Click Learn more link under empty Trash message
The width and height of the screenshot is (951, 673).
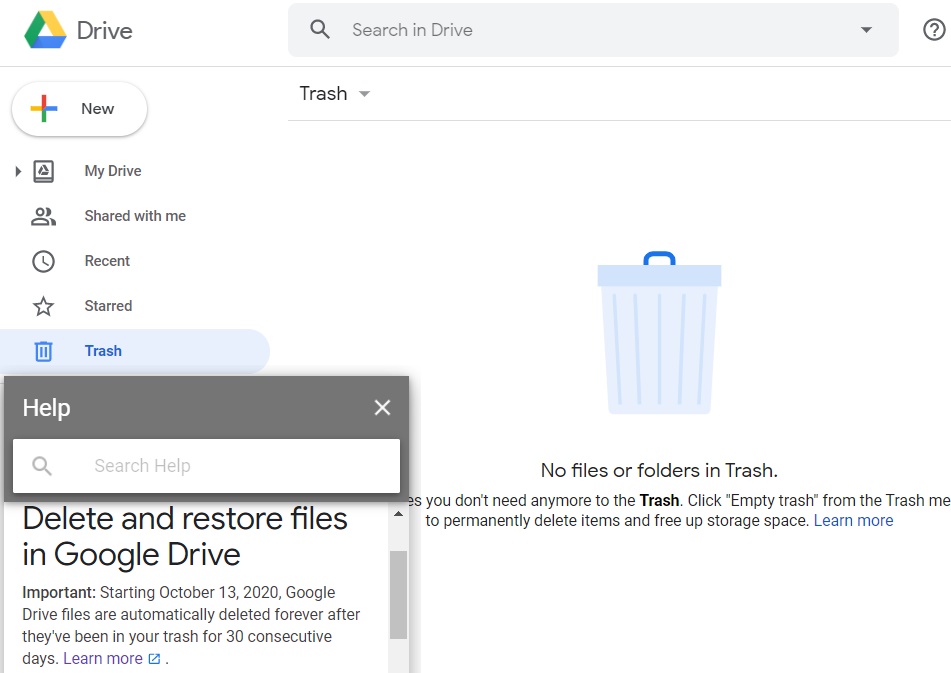tap(853, 520)
